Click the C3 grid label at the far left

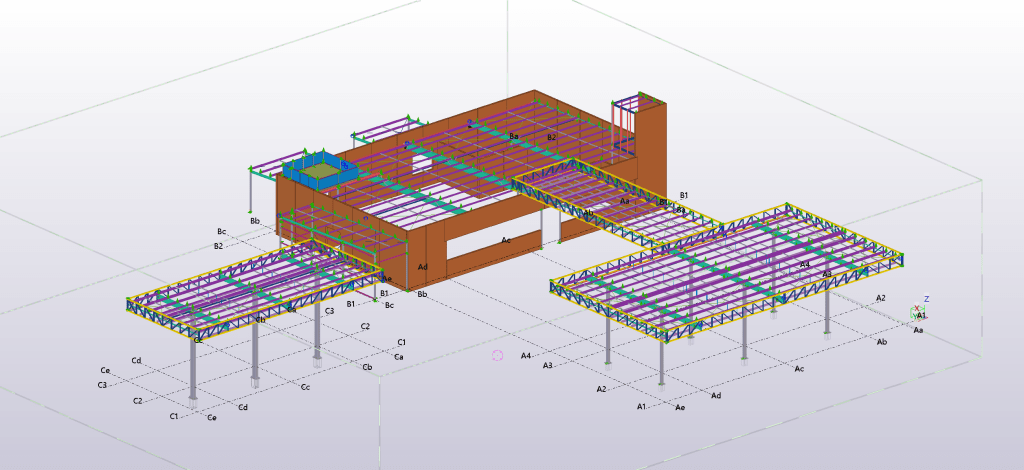(x=102, y=385)
